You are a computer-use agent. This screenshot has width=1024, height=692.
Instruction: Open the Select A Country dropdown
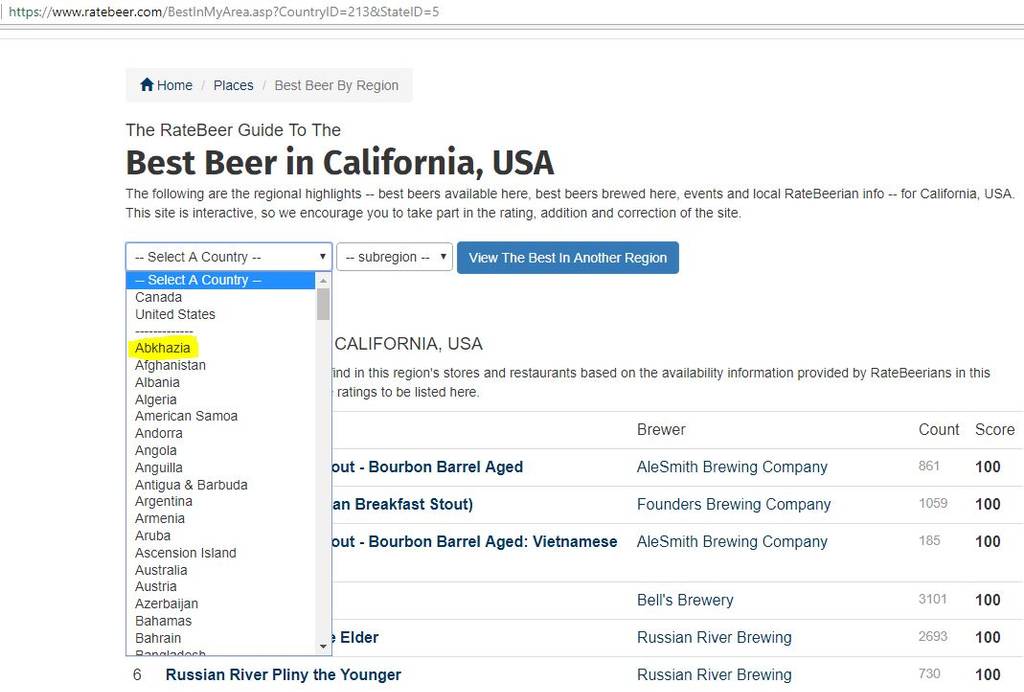pos(229,257)
